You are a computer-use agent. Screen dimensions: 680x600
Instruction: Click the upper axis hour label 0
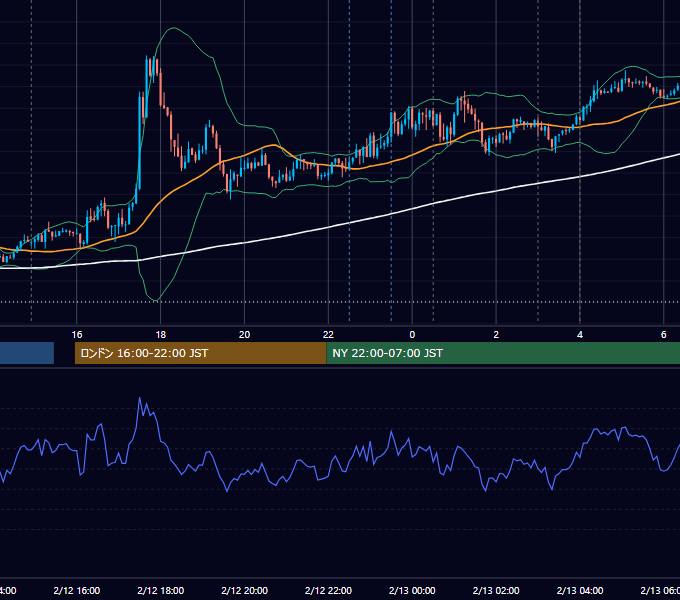click(x=412, y=335)
